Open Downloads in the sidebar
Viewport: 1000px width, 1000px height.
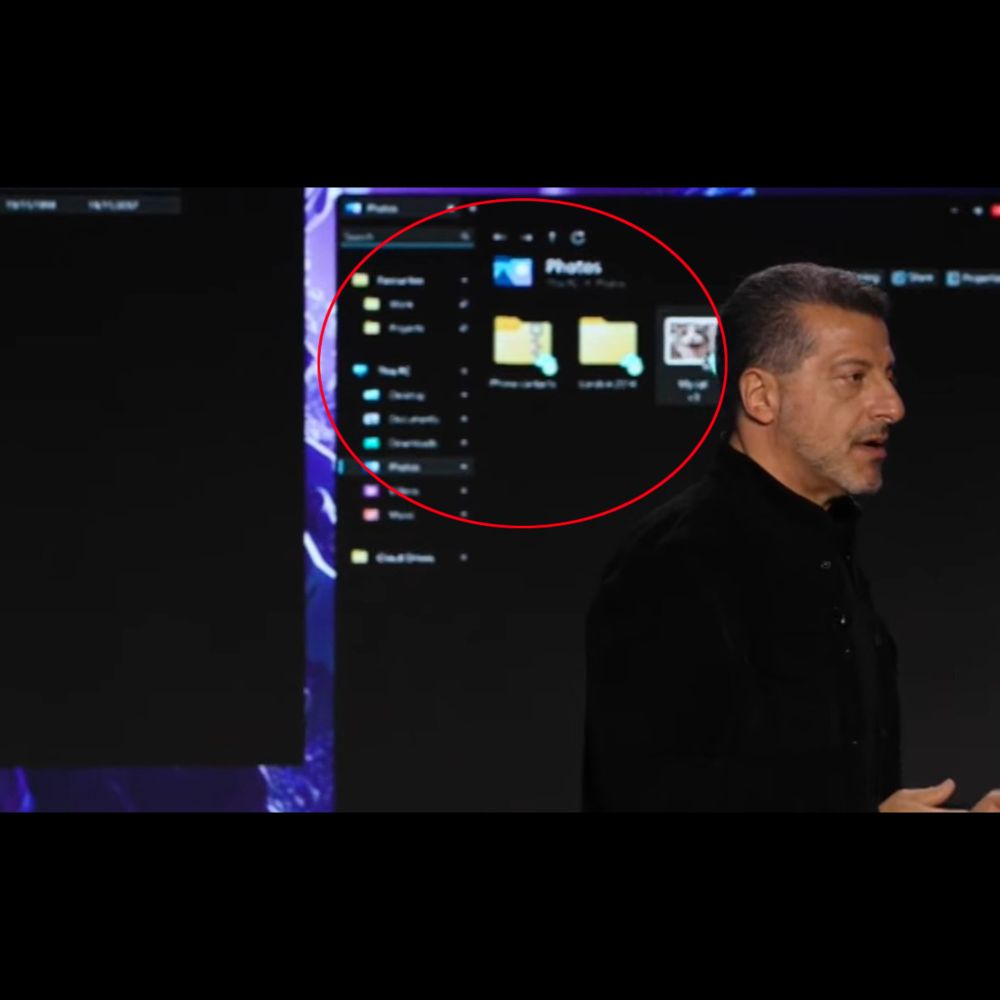click(x=413, y=443)
